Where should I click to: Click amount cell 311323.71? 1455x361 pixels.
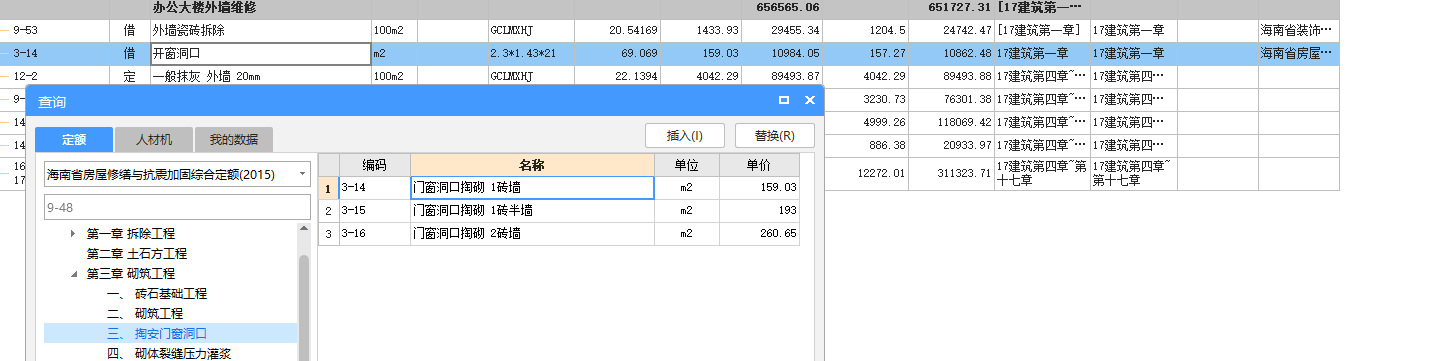951,173
